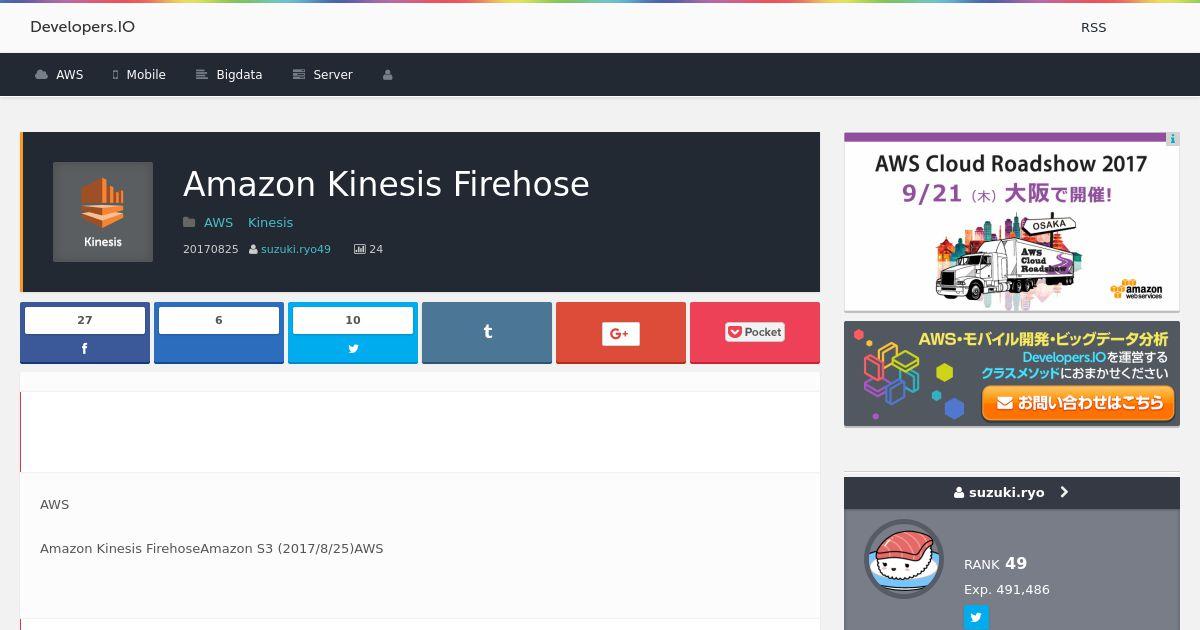Click the Facebook share count 27
Viewport: 1200px width, 630px height.
[x=85, y=320]
